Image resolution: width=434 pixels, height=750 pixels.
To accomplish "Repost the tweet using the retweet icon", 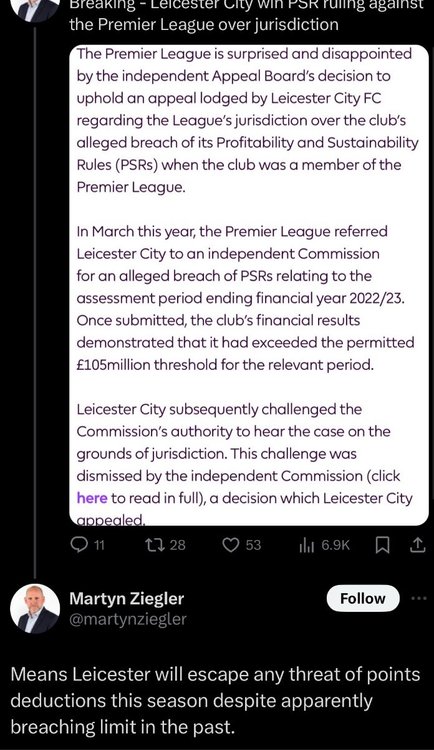I will [155, 545].
